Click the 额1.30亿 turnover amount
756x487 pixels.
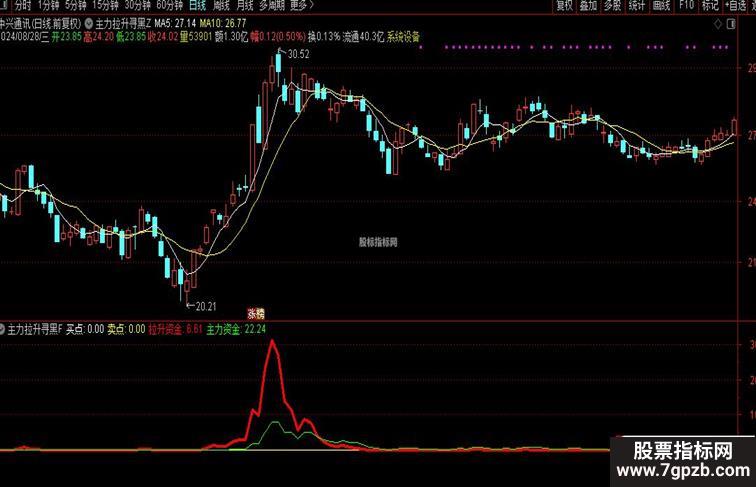(231, 37)
